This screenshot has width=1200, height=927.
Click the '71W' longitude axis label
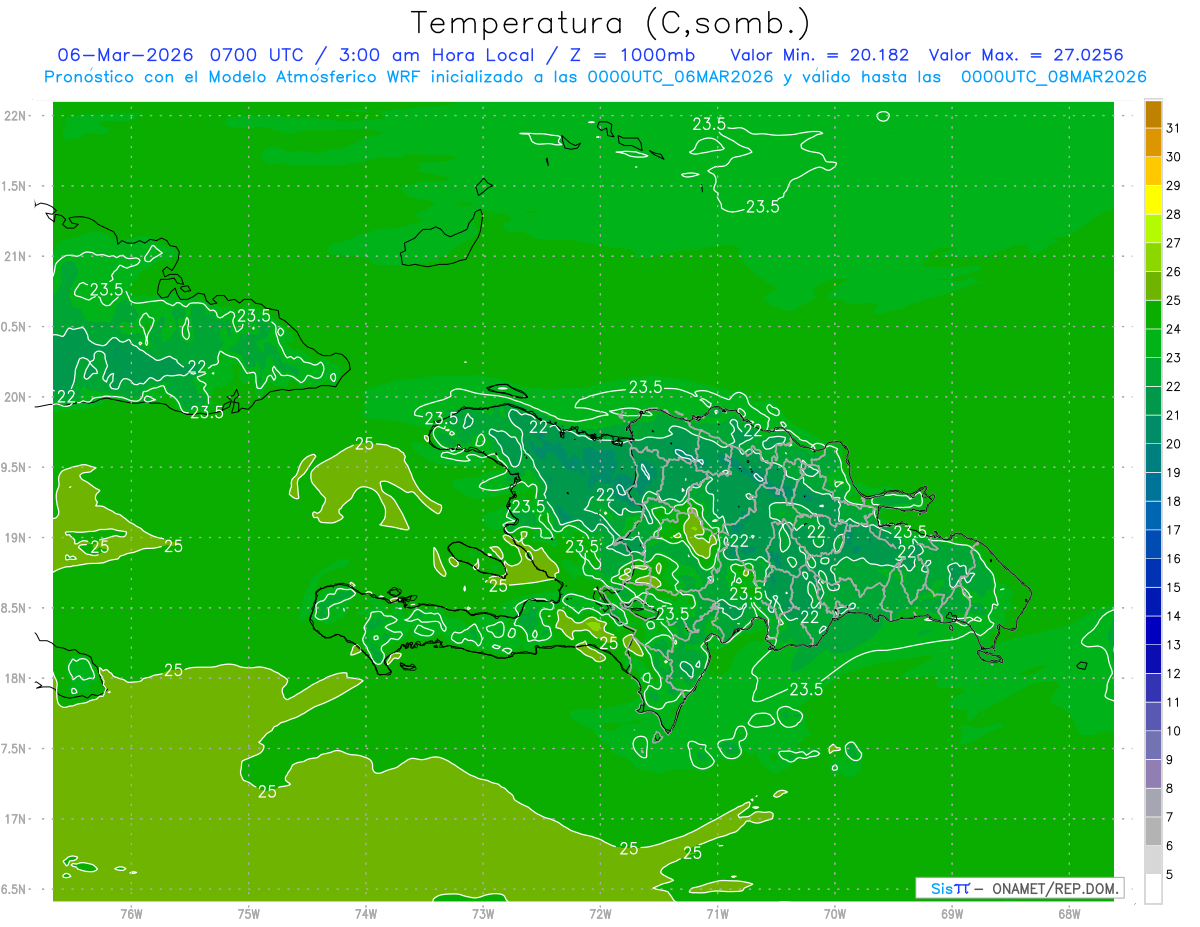pos(717,914)
